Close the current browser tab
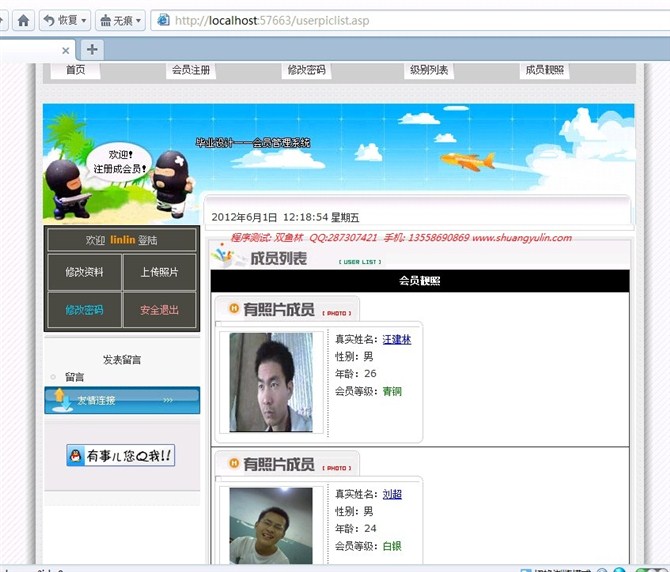The image size is (670, 572). [66, 50]
